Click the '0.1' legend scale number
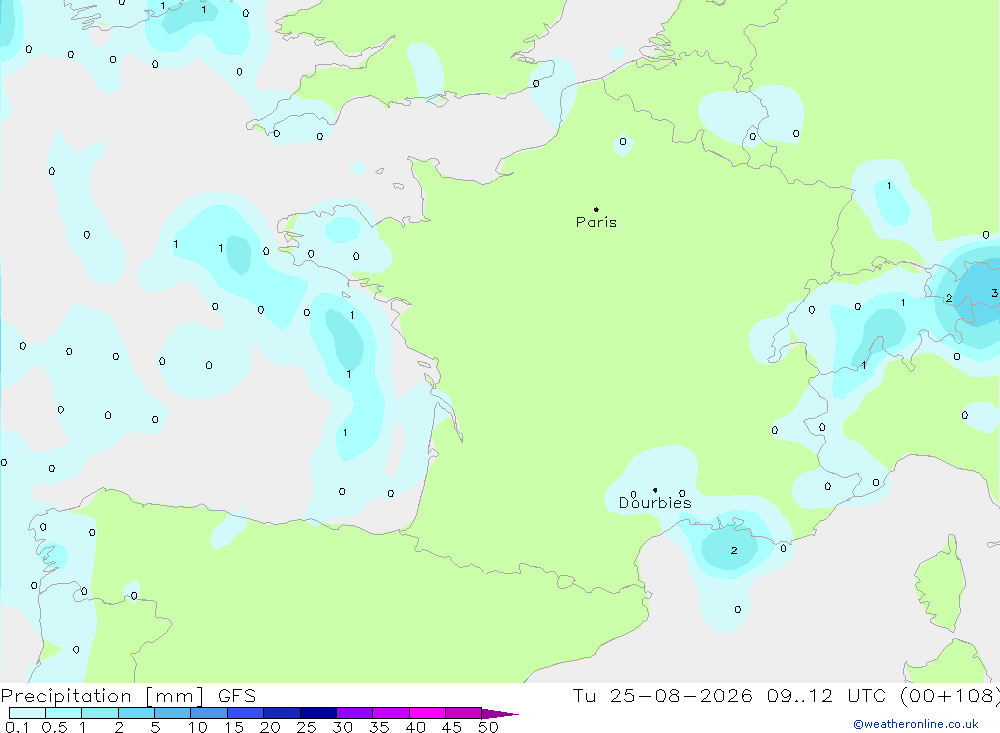This screenshot has height=733, width=1000. click(17, 727)
